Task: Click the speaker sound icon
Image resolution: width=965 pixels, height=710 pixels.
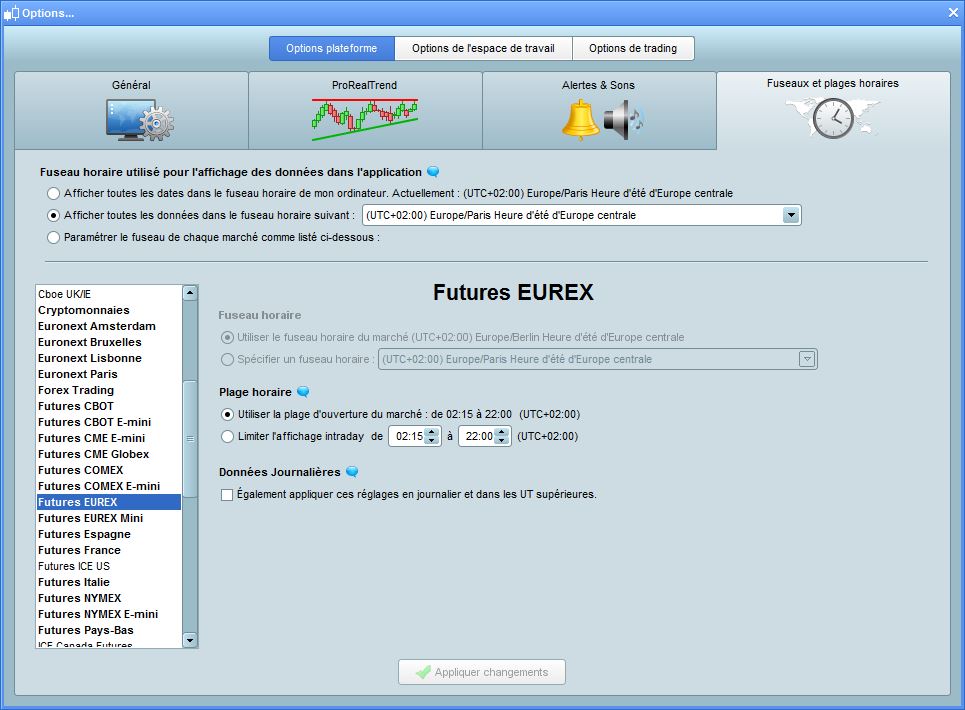Action: [x=623, y=120]
